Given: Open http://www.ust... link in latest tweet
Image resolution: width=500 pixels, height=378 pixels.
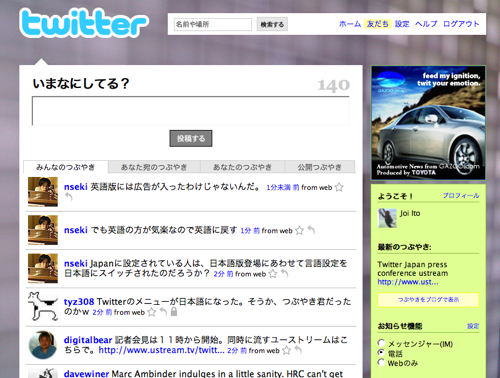Looking at the screenshot, I should coord(408,282).
